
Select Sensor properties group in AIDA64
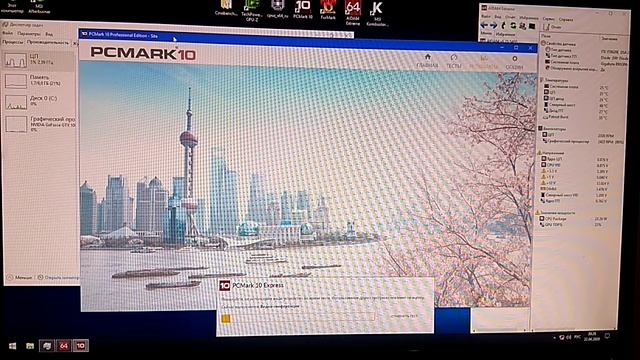coord(558,43)
